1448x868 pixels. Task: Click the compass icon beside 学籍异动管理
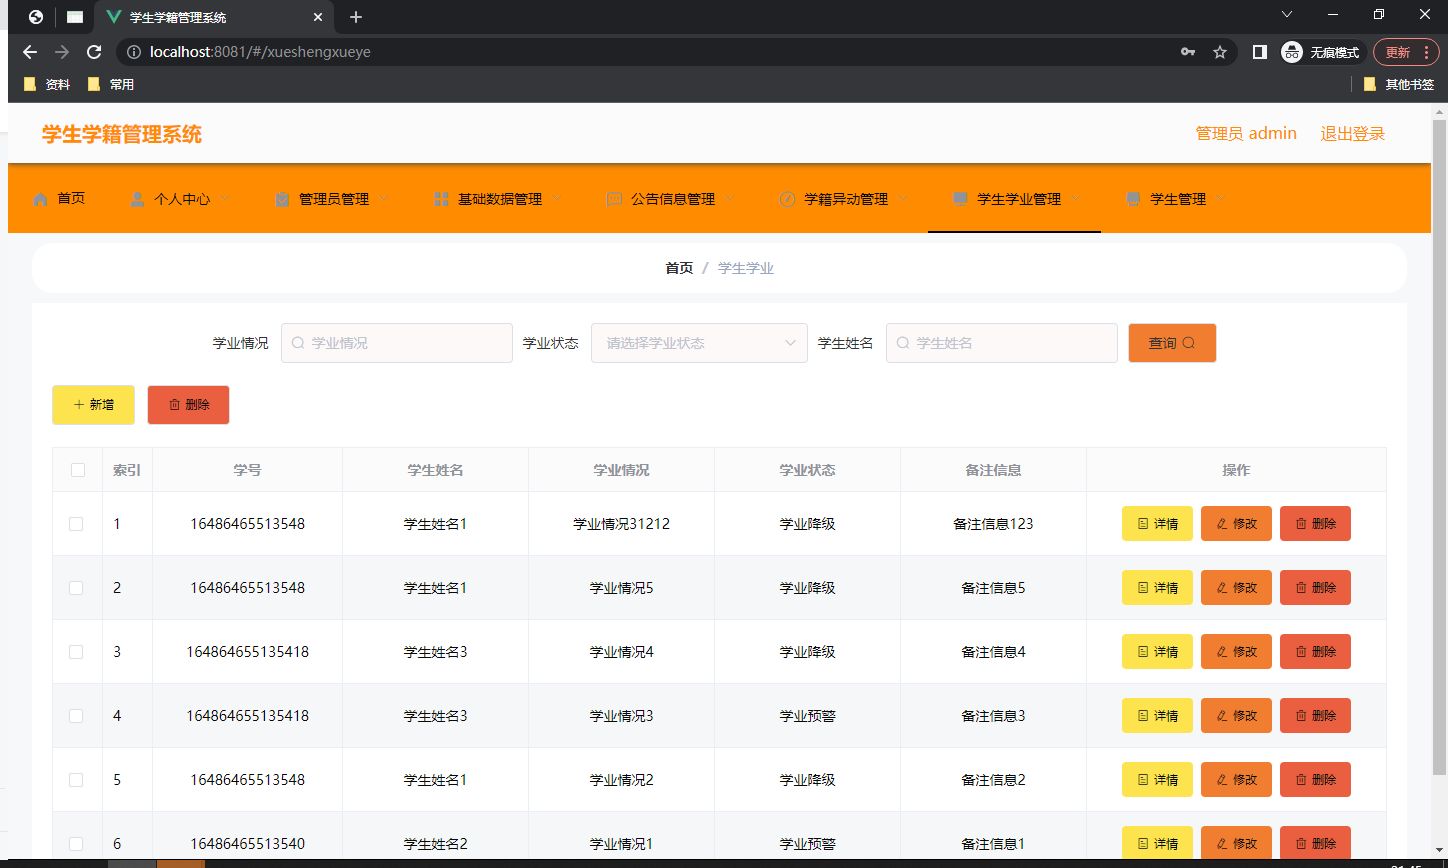(x=787, y=199)
